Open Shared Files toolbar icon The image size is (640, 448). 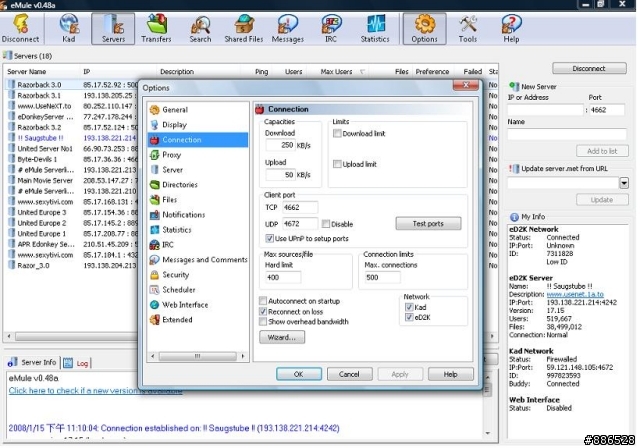[244, 29]
